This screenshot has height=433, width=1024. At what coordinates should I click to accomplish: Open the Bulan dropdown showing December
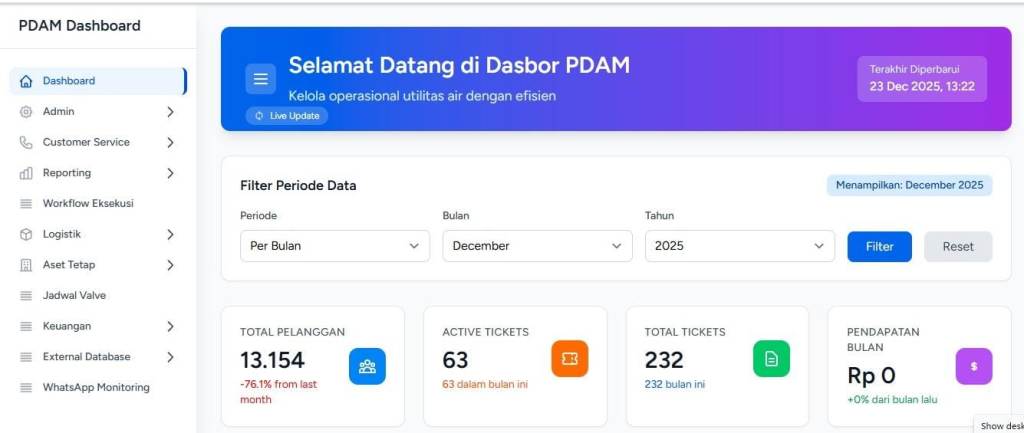pos(537,246)
